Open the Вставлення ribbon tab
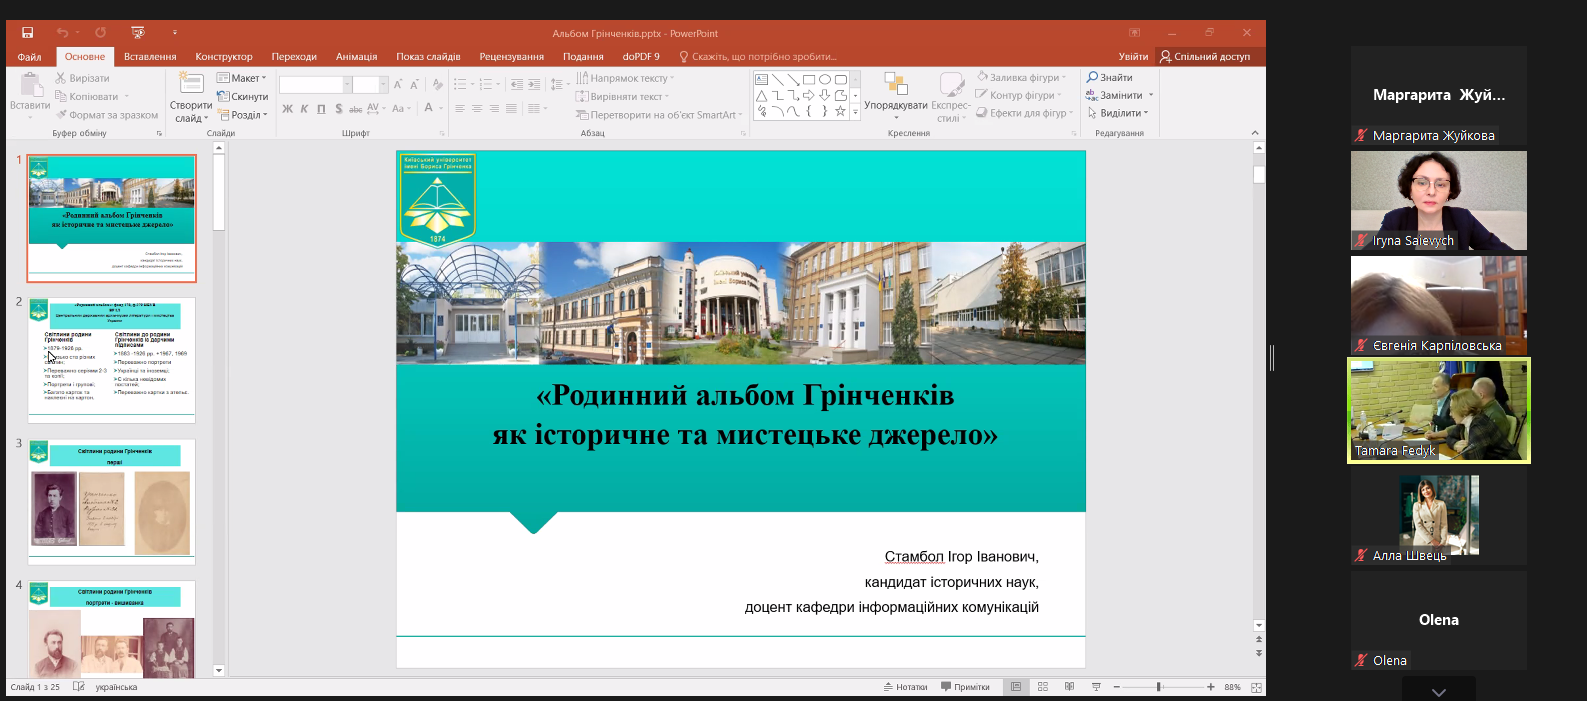Screen dimensions: 1587x701 point(150,57)
